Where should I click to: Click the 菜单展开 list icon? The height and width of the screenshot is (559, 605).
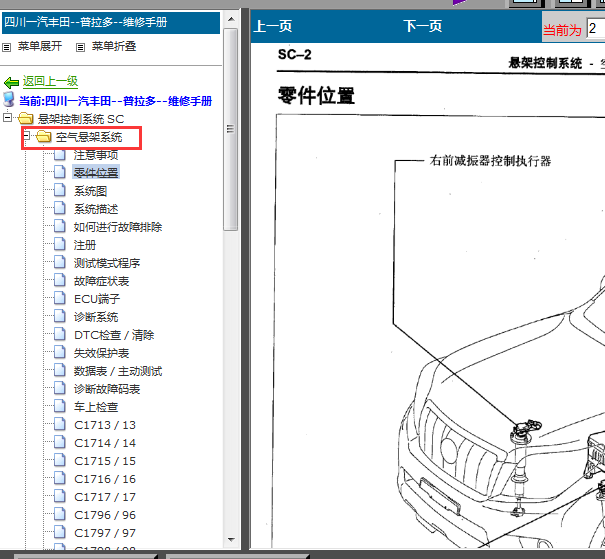coord(7,47)
